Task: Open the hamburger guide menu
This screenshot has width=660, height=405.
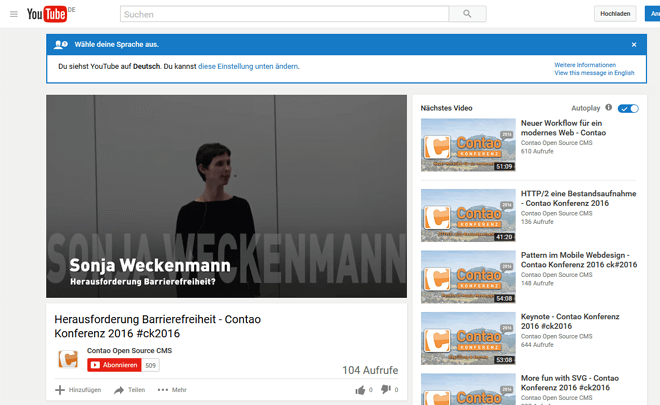Action: click(13, 14)
